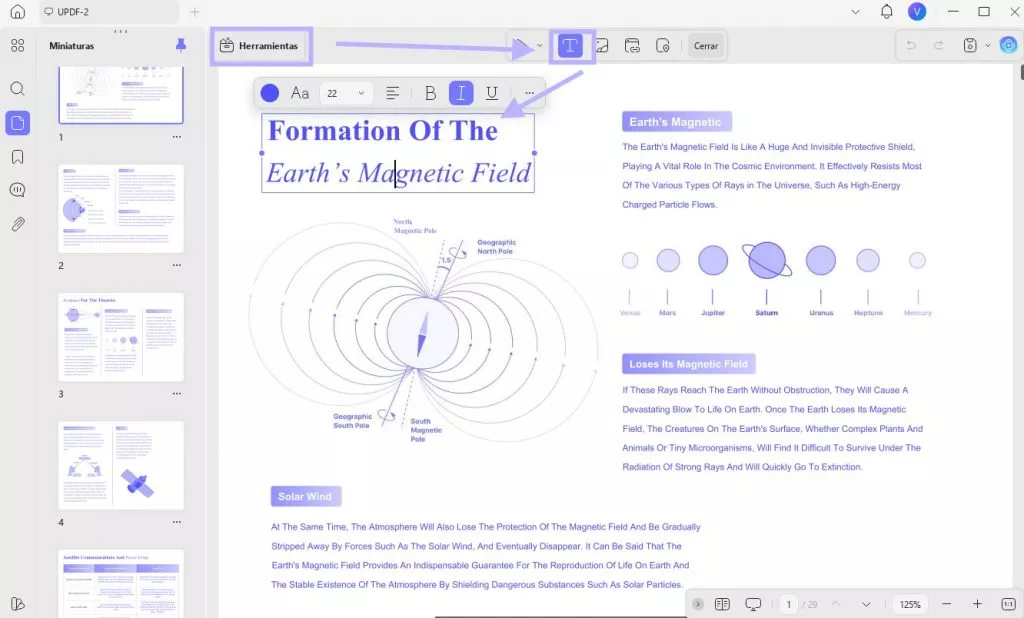1024x618 pixels.
Task: Open the Aa font picker
Action: coord(300,93)
